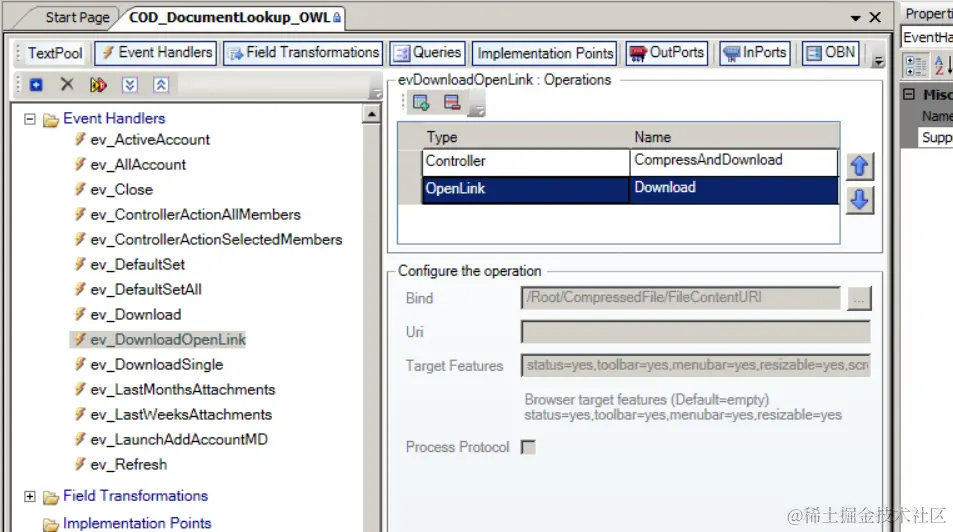Click the red-yellow run arrows icon
The height and width of the screenshot is (532, 953).
98,85
